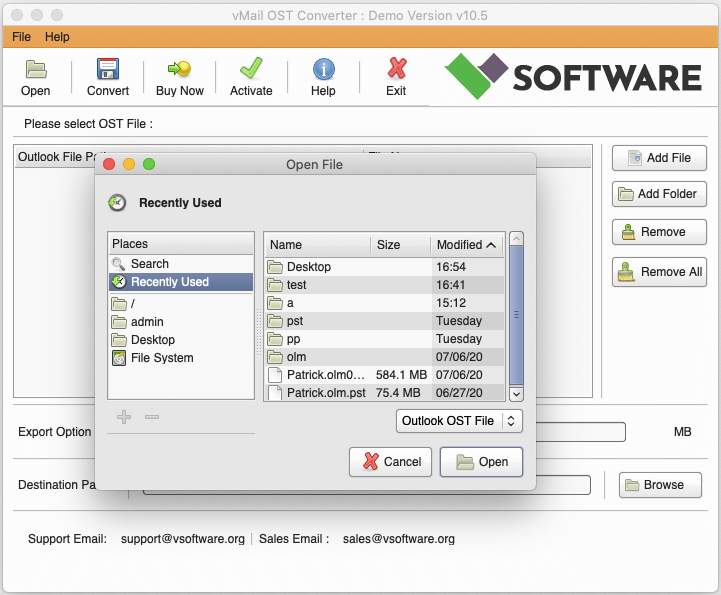Click the Desktop folder icon in Places
This screenshot has height=595, width=721.
(x=119, y=340)
